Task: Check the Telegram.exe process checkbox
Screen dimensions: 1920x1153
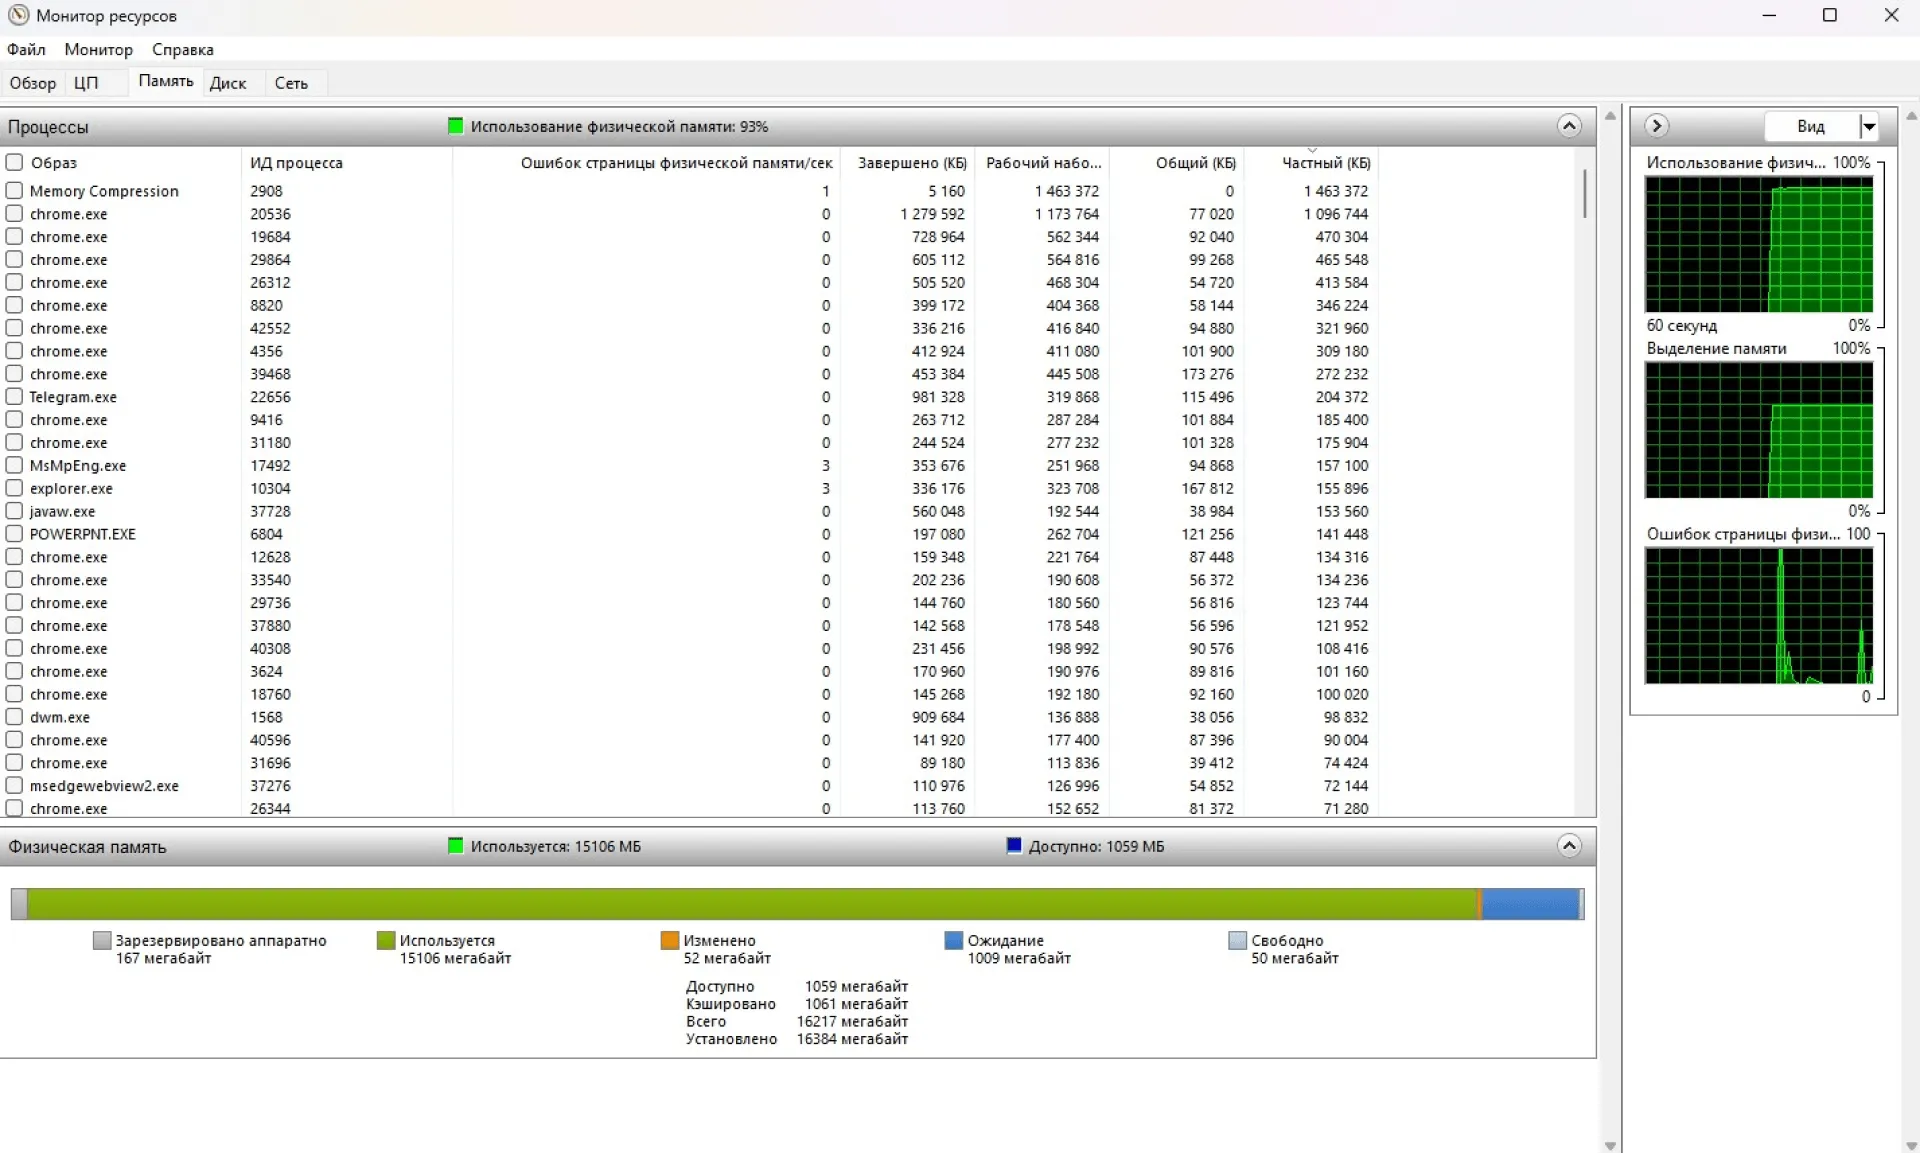Action: pos(14,396)
